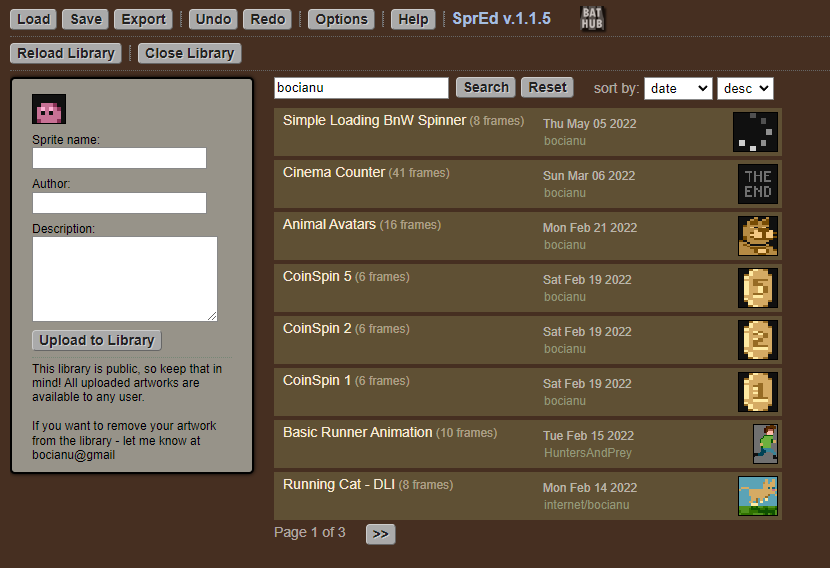Focus the Description text area
Screen dimensions: 830x568
click(x=124, y=279)
